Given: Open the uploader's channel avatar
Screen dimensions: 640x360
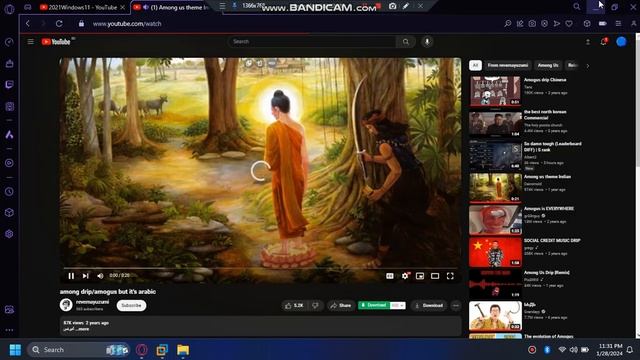Looking at the screenshot, I should [x=66, y=305].
